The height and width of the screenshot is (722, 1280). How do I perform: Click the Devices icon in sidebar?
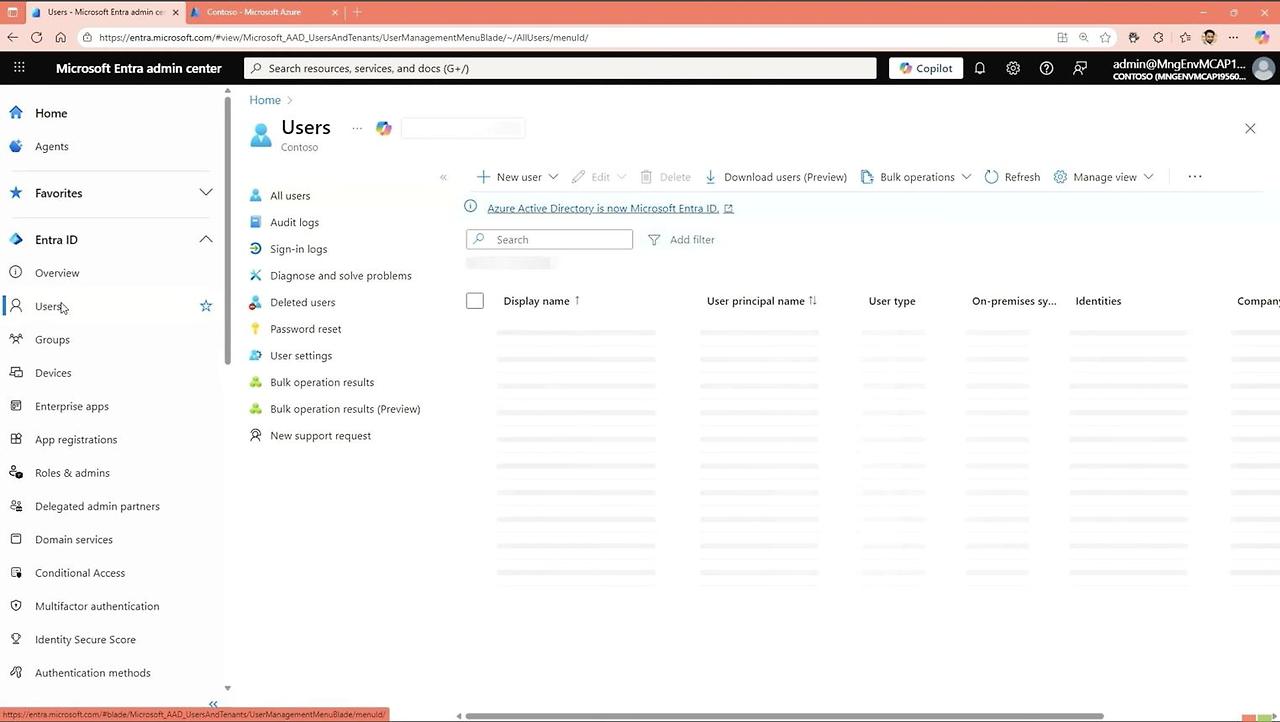click(16, 372)
